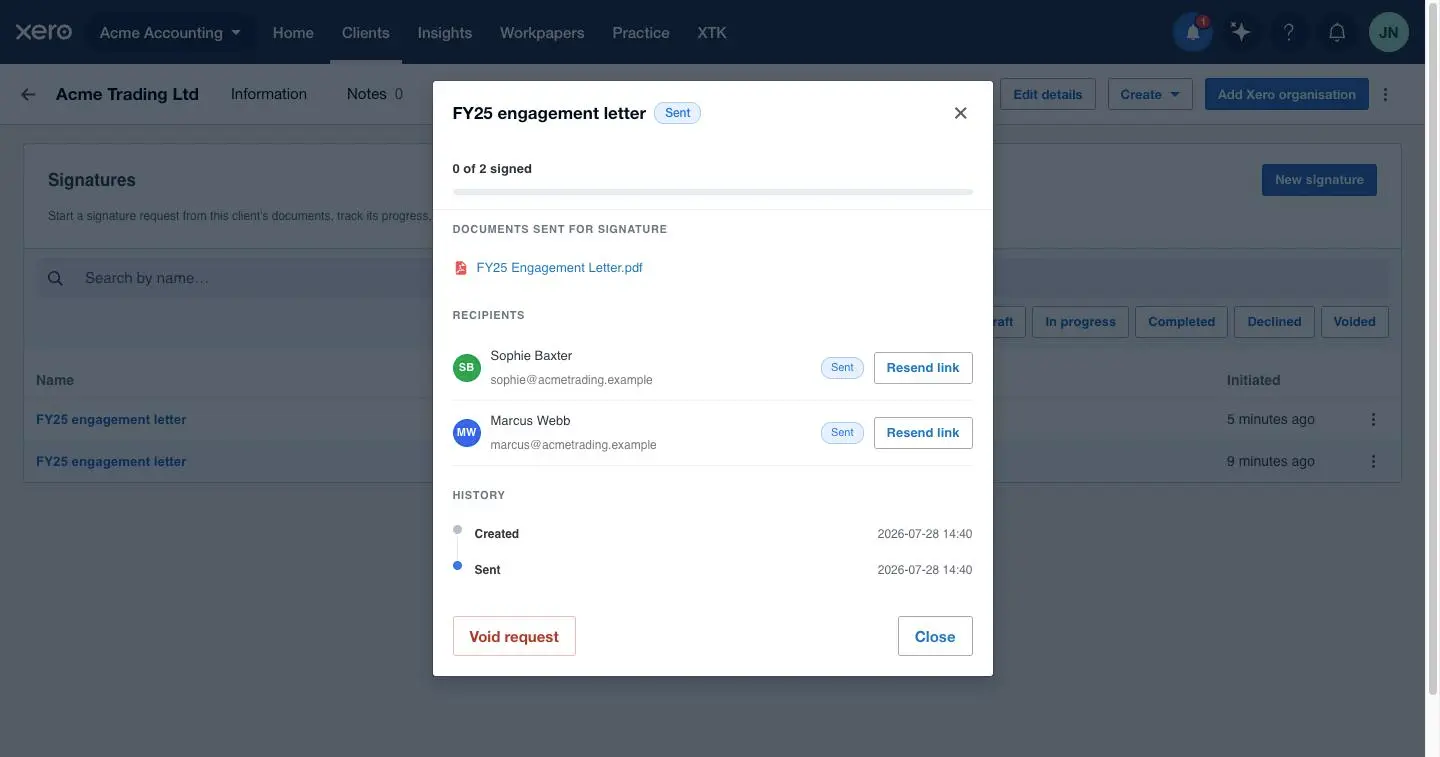The height and width of the screenshot is (757, 1440).
Task: Click the Sent badge for Marcus Webb
Action: tap(842, 433)
